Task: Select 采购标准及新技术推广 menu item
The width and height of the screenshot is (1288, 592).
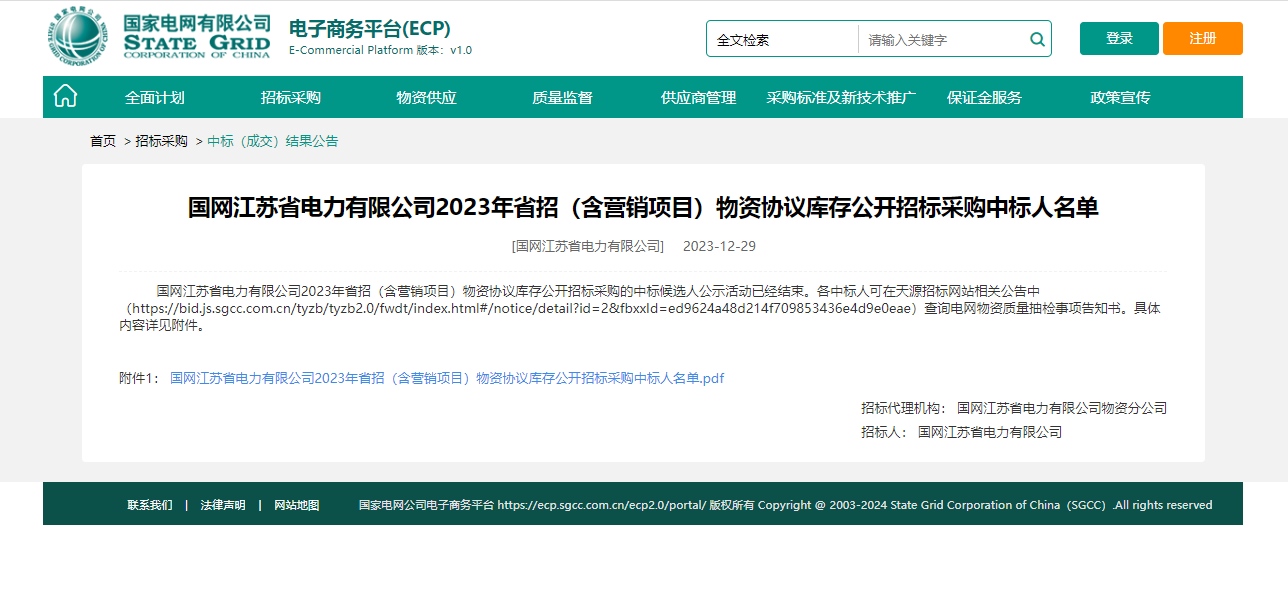Action: pos(841,97)
